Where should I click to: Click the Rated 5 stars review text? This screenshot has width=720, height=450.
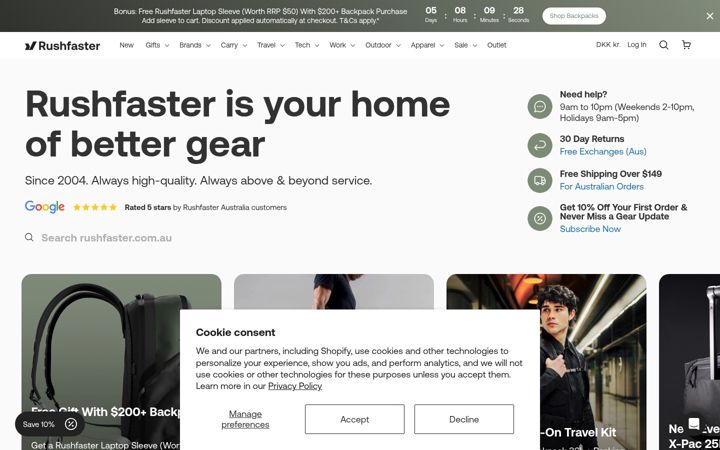coord(206,208)
